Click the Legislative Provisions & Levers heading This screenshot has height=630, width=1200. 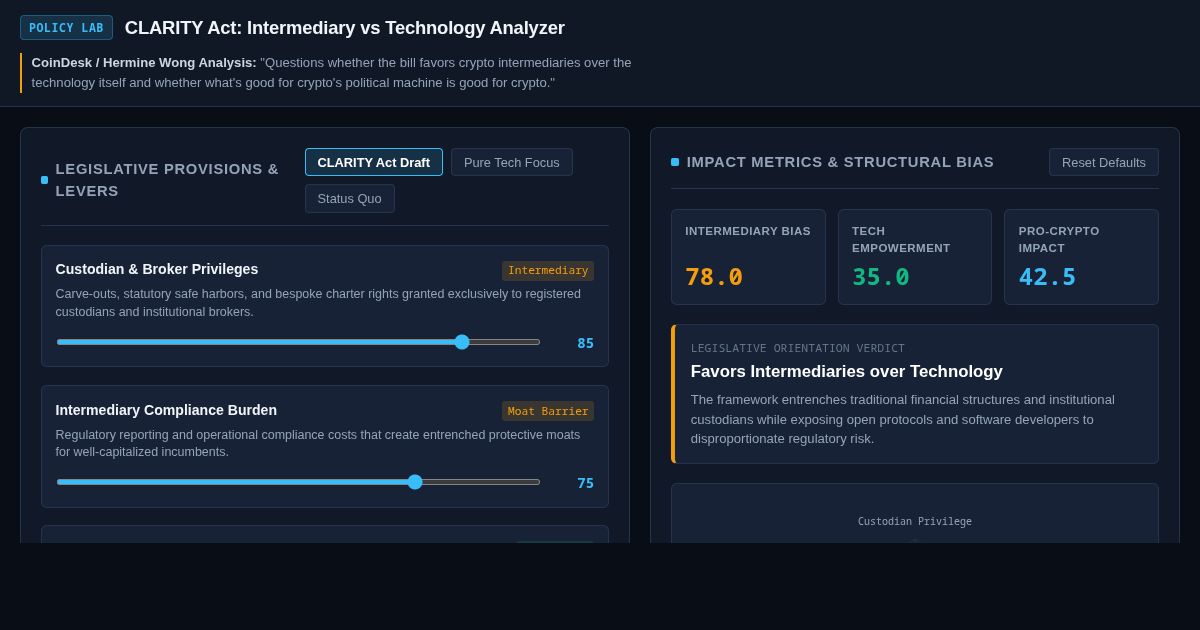[167, 180]
